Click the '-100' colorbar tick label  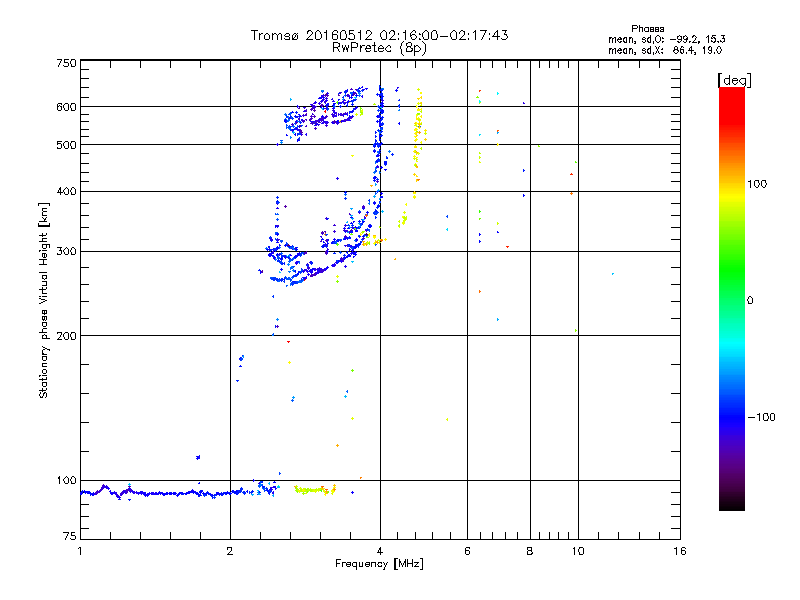761,417
